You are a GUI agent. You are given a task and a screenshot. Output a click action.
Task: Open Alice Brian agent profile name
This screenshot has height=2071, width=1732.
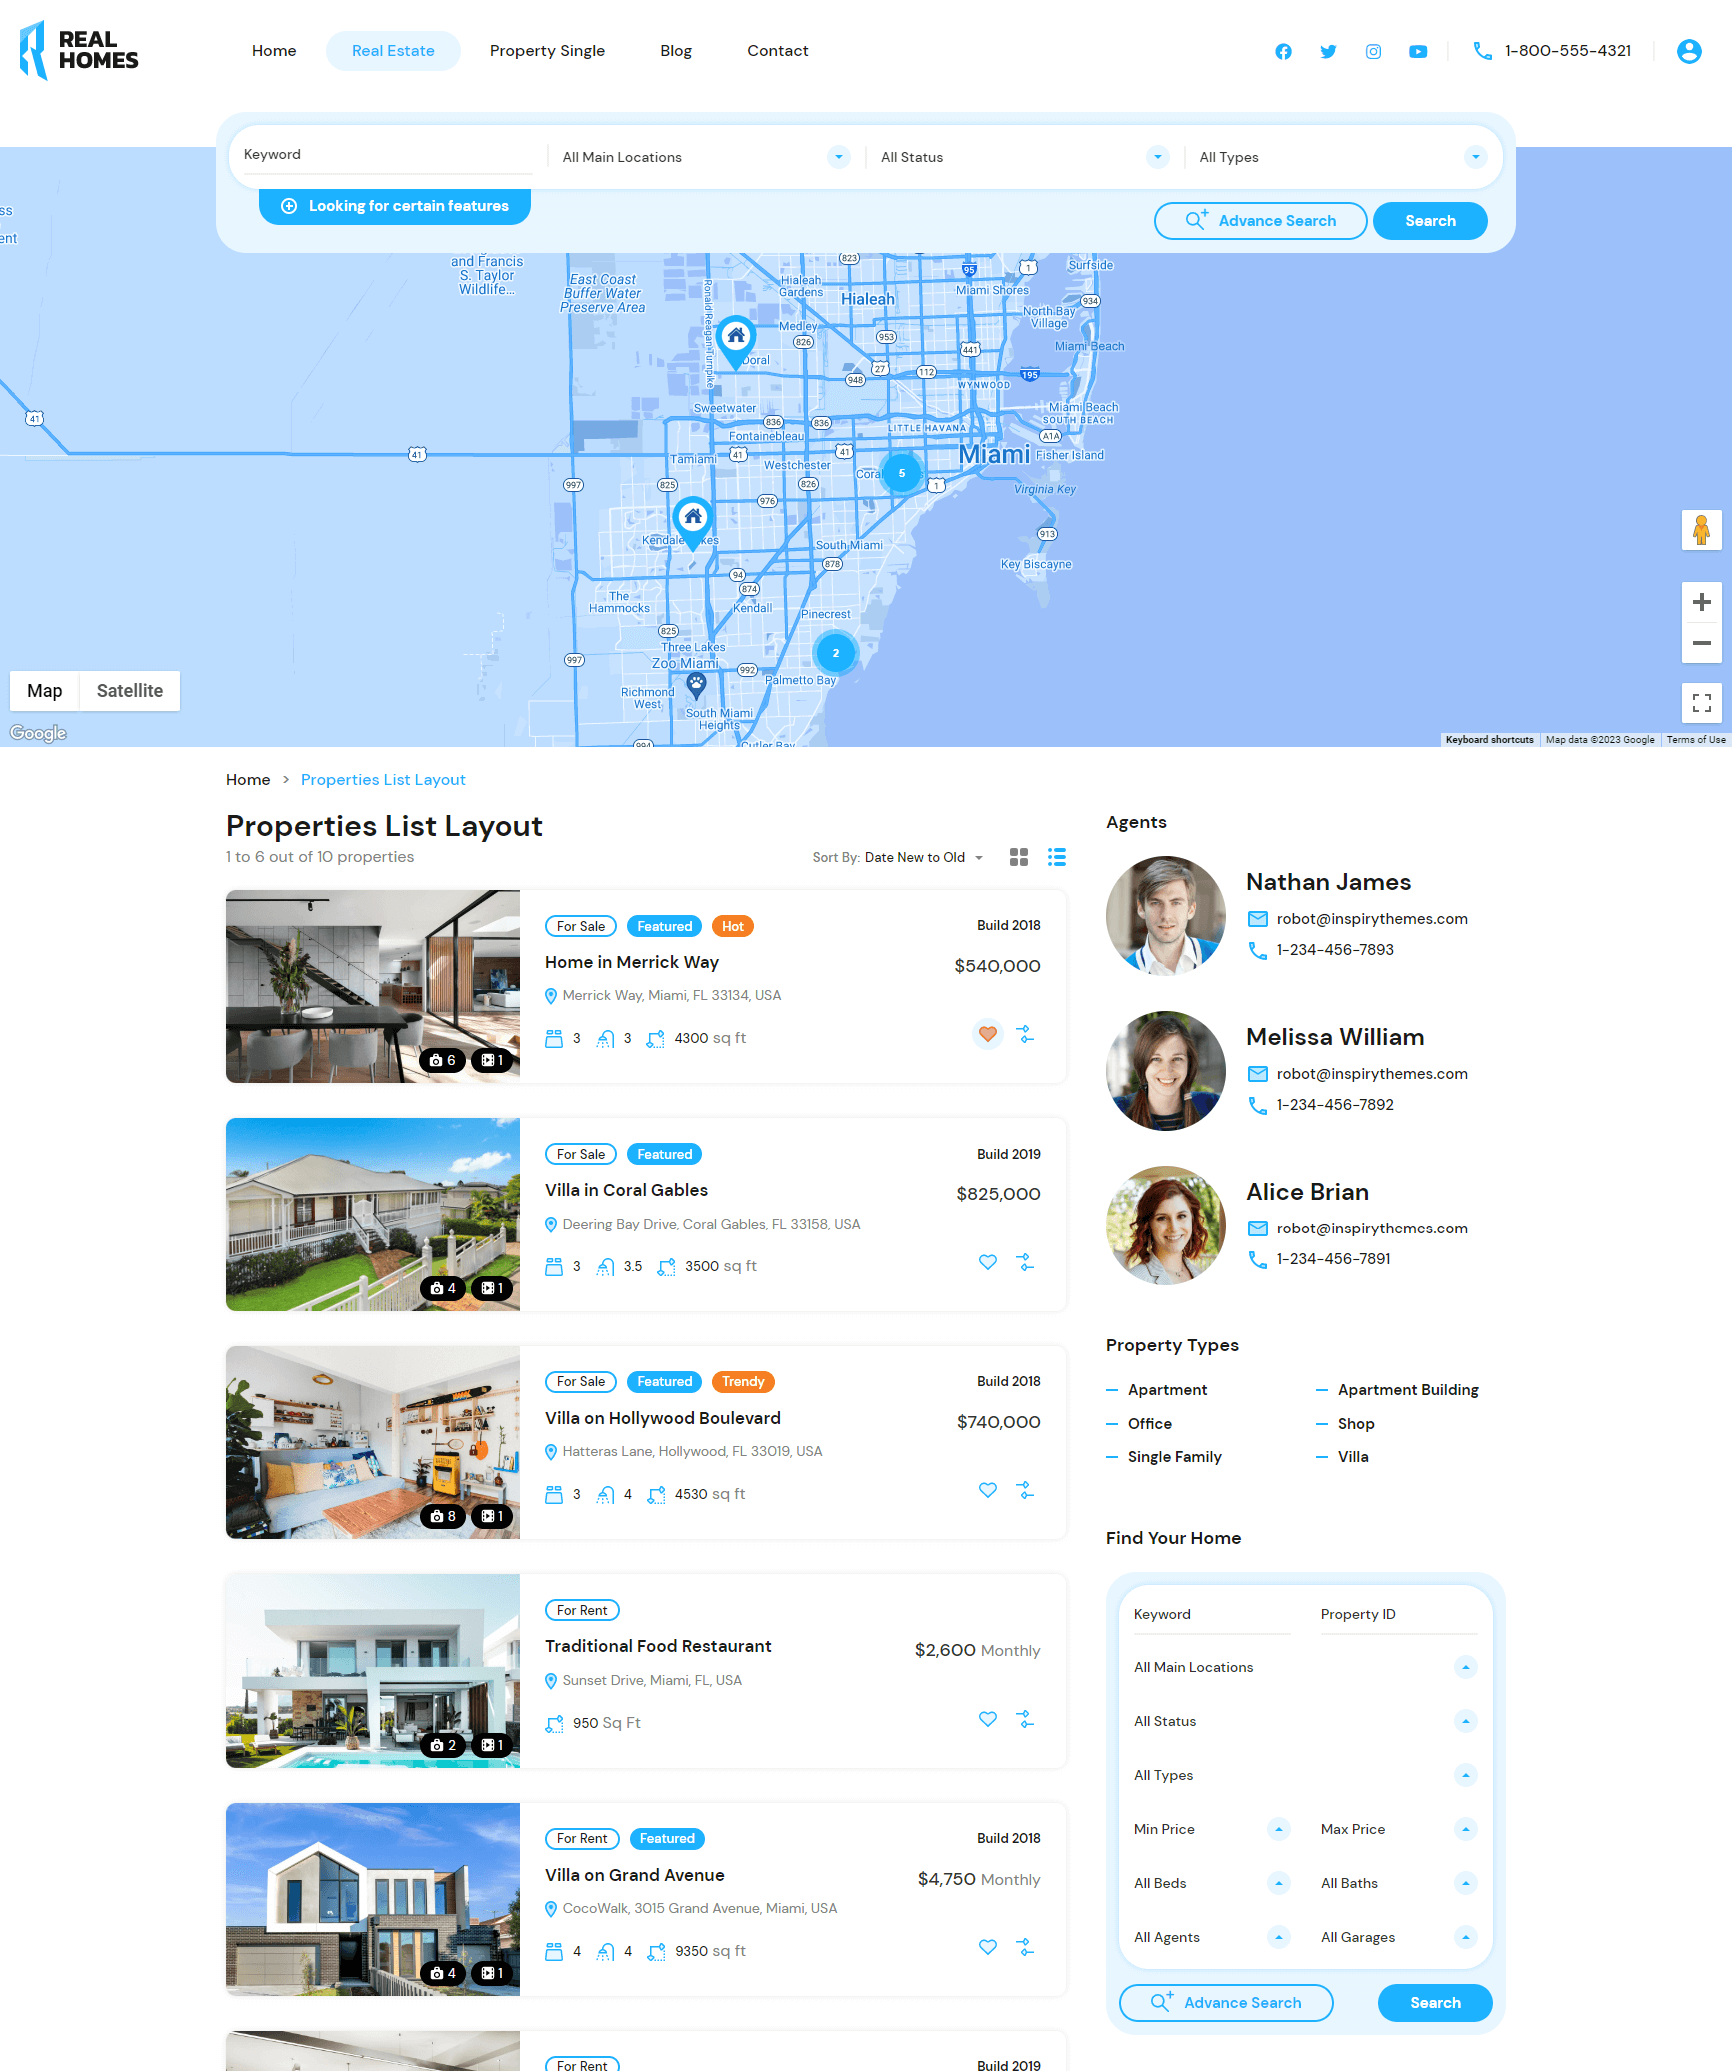1307,1192
